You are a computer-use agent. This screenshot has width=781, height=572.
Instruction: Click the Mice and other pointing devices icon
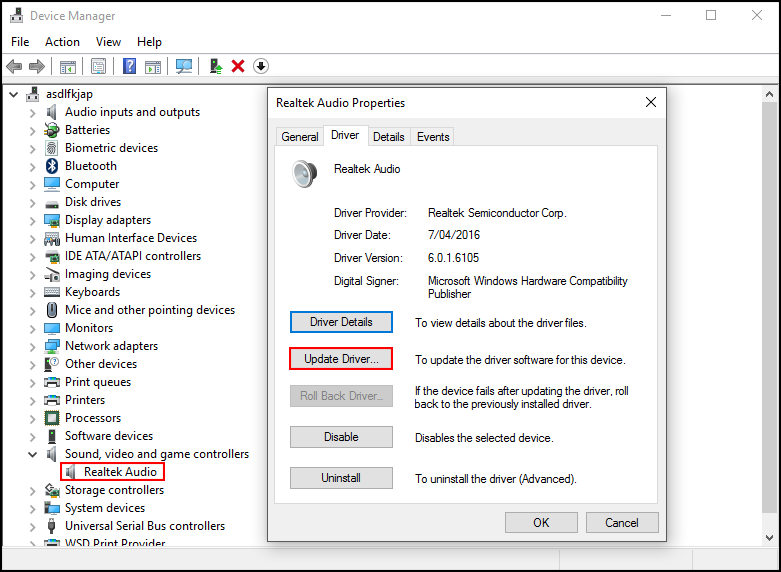(52, 310)
